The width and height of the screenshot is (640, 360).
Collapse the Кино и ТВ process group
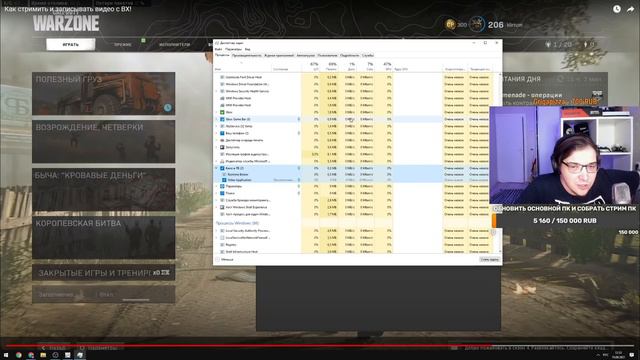coord(217,168)
